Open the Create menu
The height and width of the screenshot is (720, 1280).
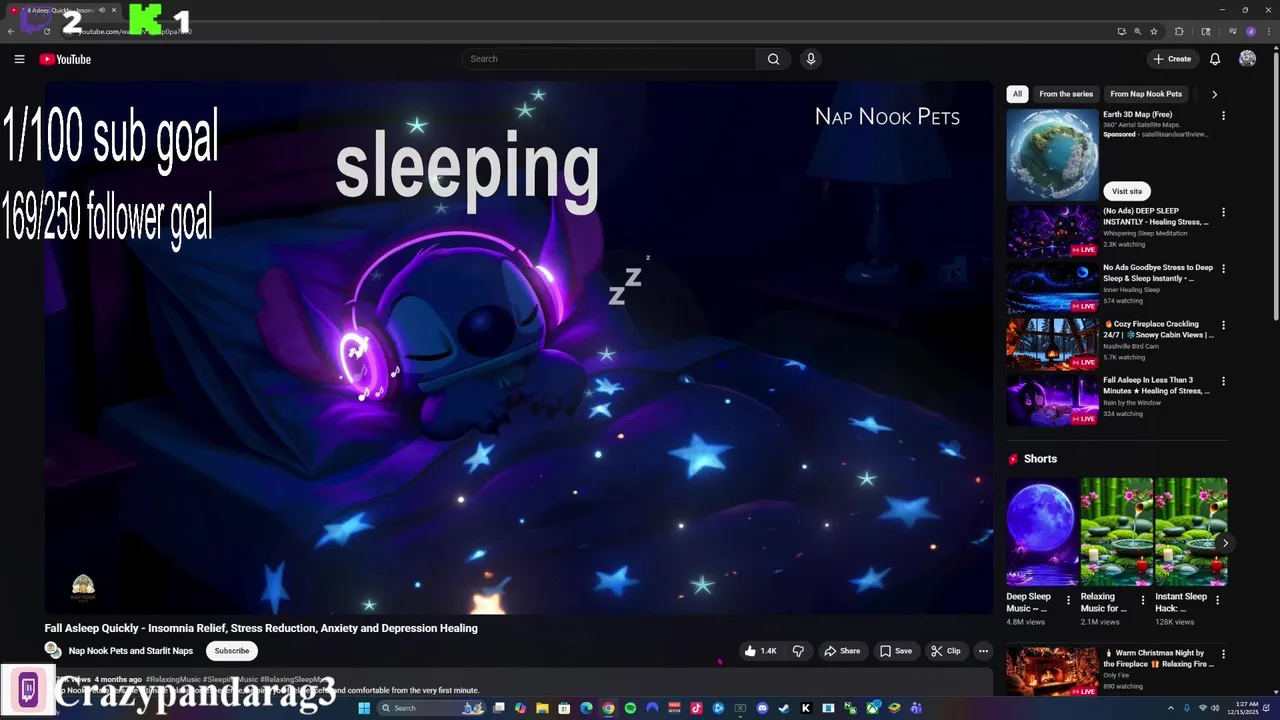coord(1172,59)
